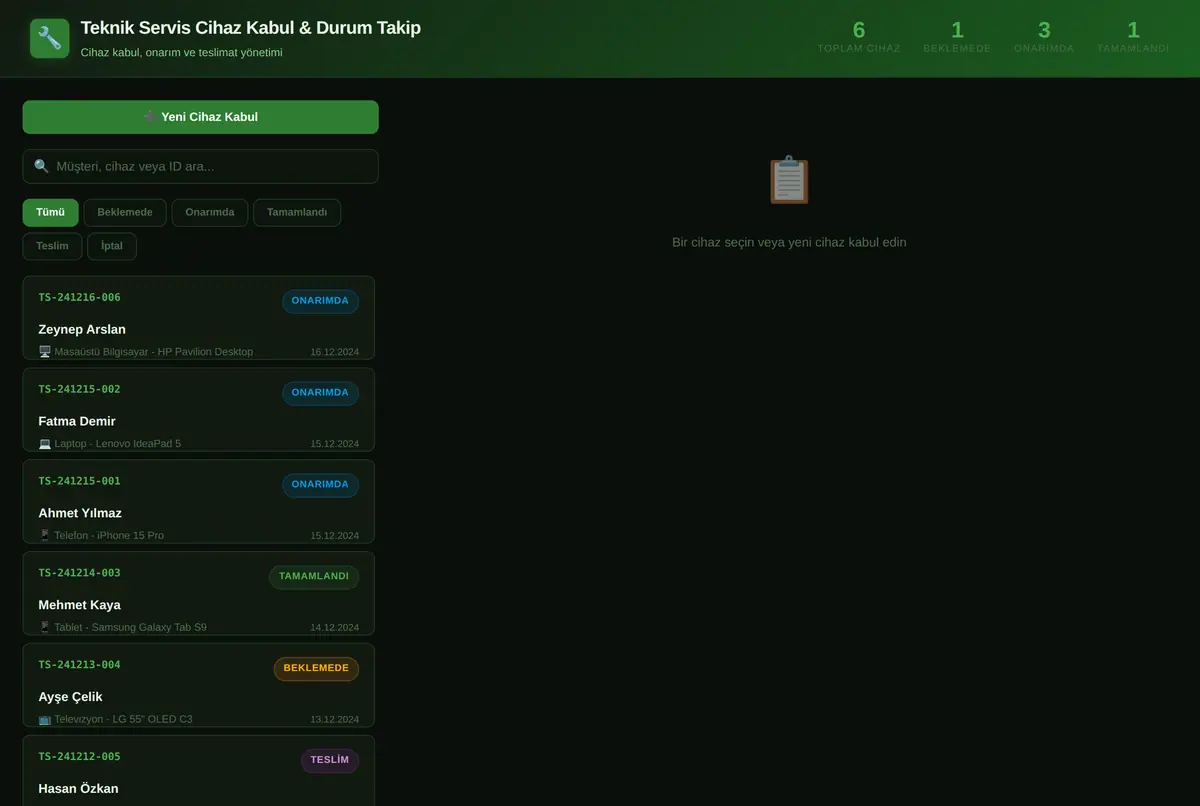
Task: Click ONARIMDA badge on Ahmet Yılmaz card
Action: point(320,485)
